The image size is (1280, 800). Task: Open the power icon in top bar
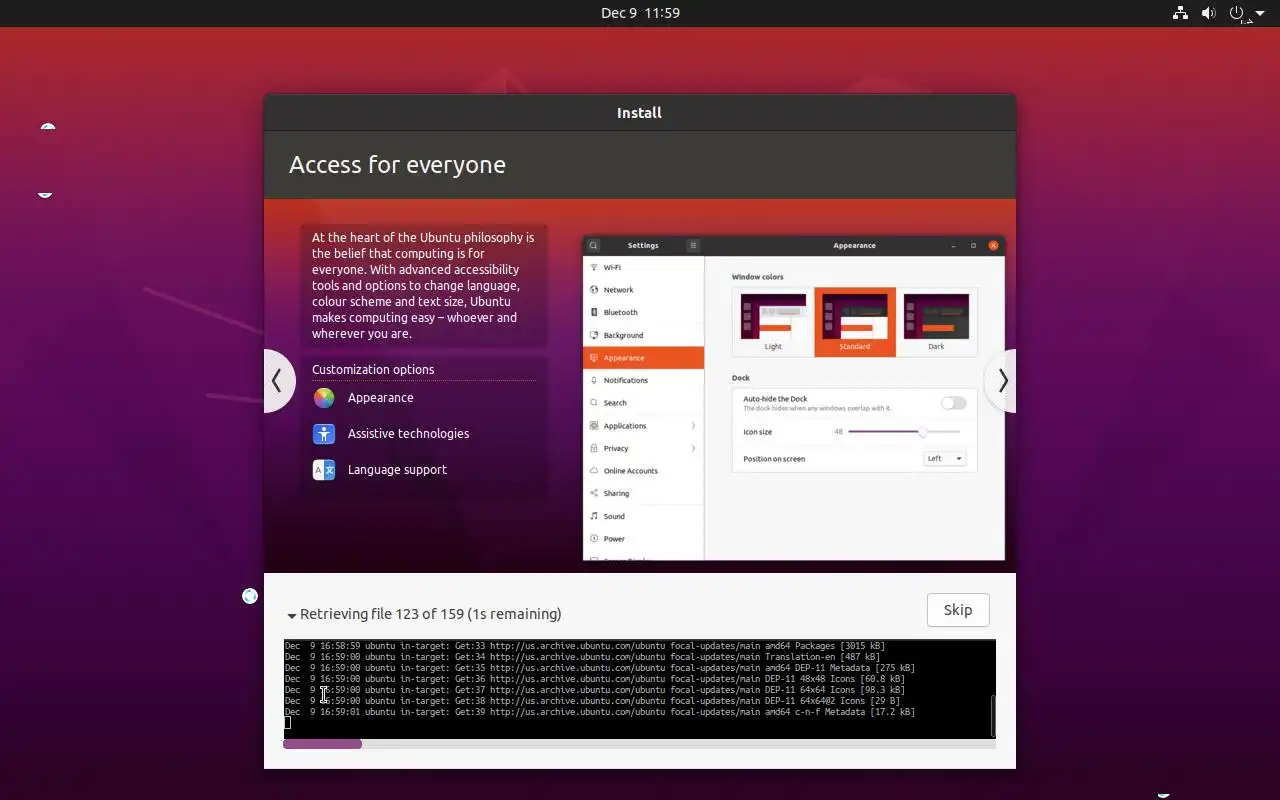1237,13
